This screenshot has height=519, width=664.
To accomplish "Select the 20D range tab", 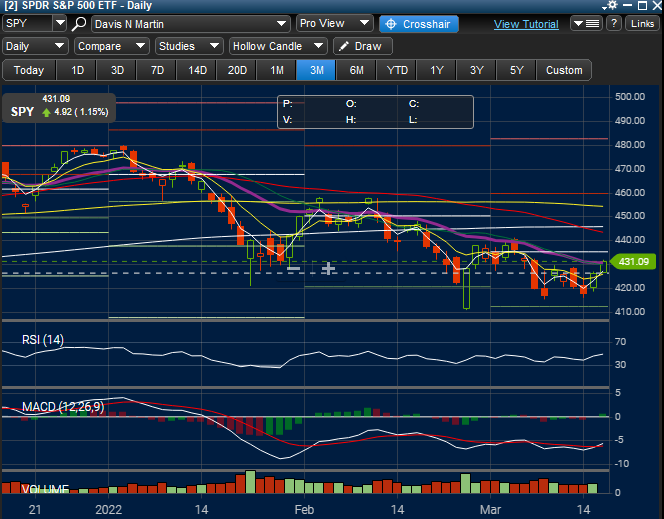I will tap(237, 70).
